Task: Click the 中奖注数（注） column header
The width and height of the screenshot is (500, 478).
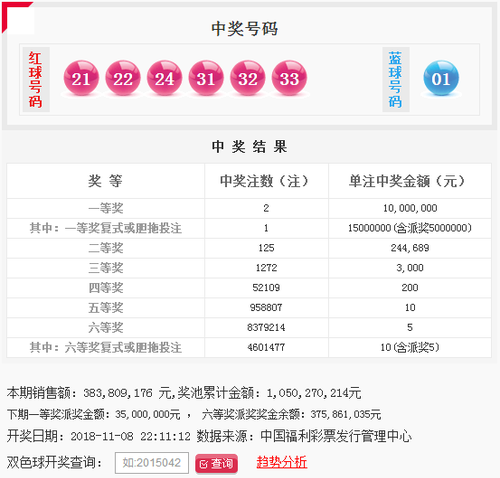Action: click(266, 181)
